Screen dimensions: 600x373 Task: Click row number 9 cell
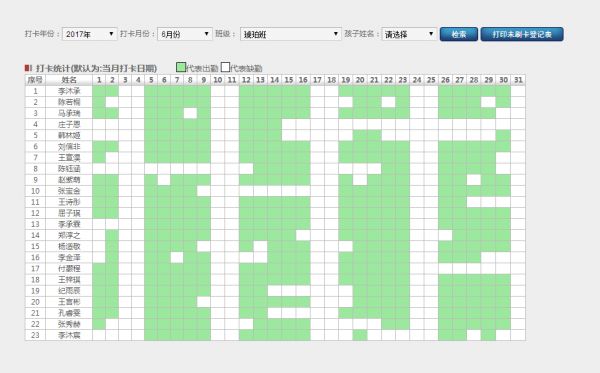coord(35,180)
